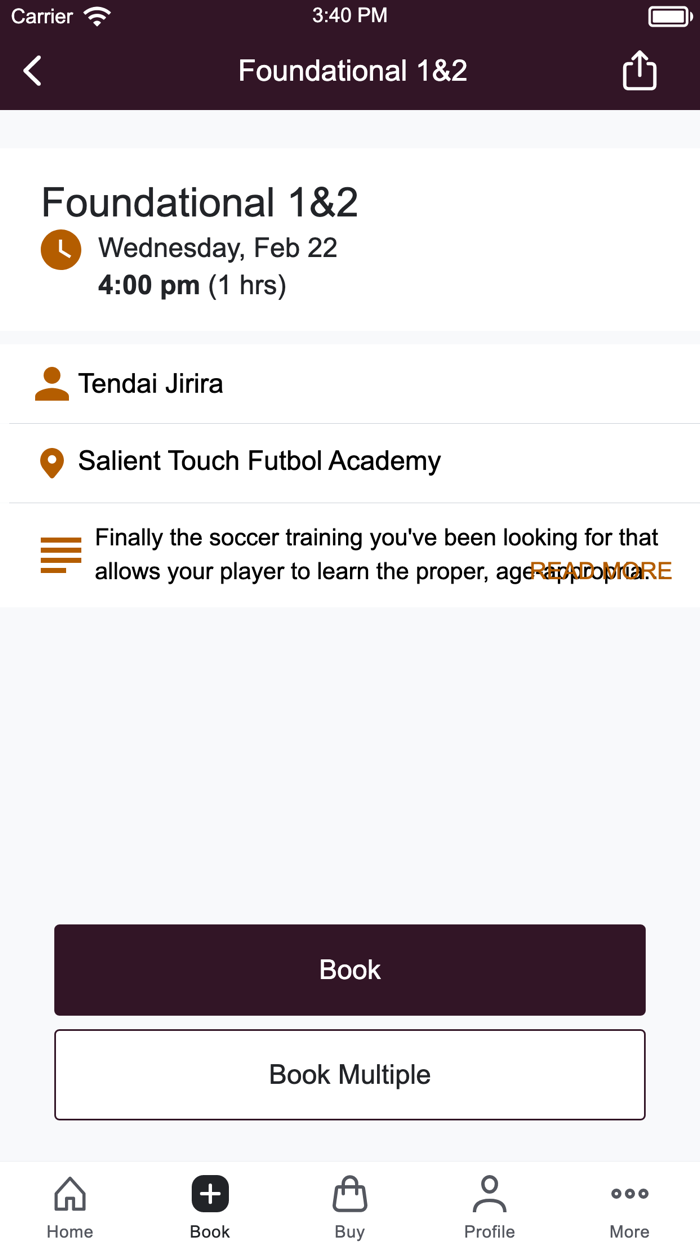700x1244 pixels.
Task: Expand the description with READ MORE
Action: tap(600, 570)
